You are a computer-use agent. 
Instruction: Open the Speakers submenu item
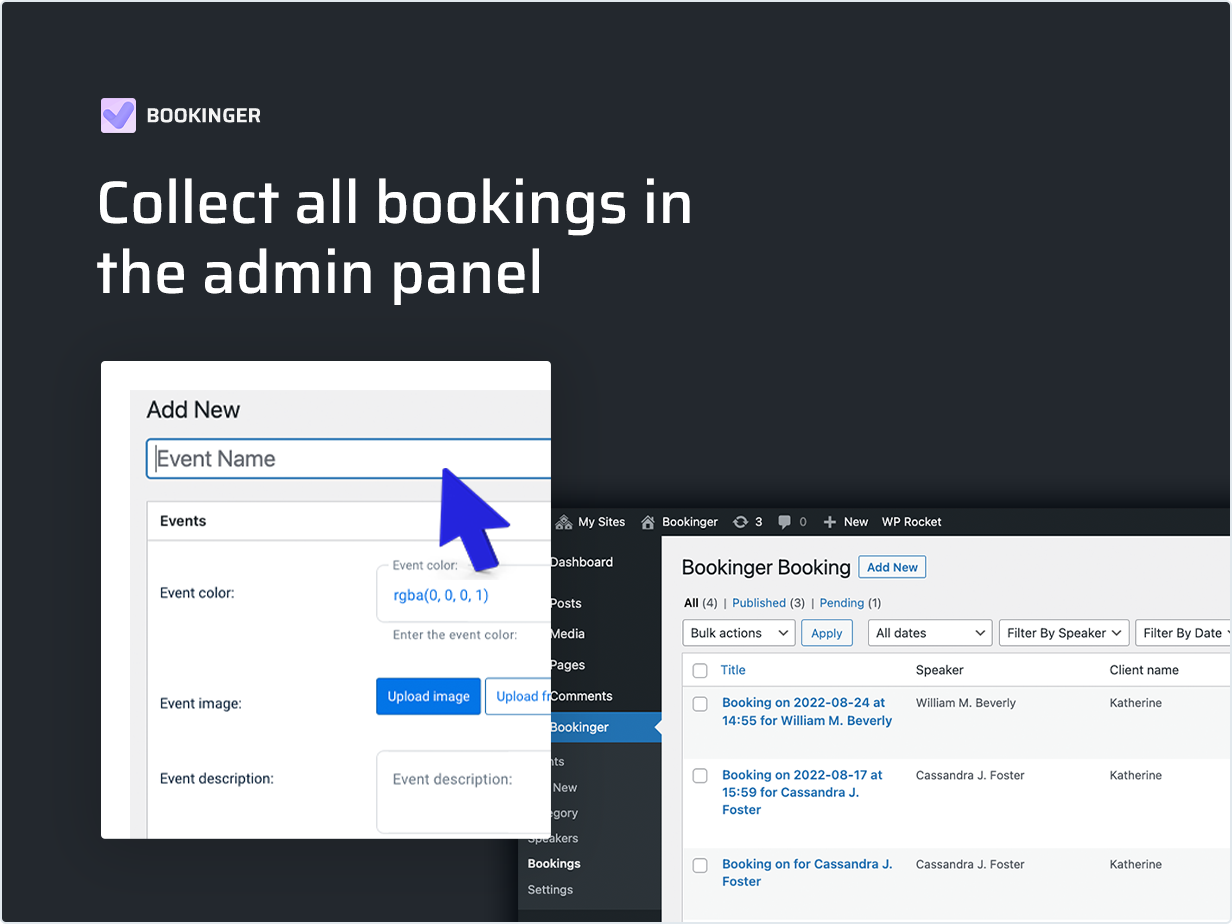click(553, 838)
